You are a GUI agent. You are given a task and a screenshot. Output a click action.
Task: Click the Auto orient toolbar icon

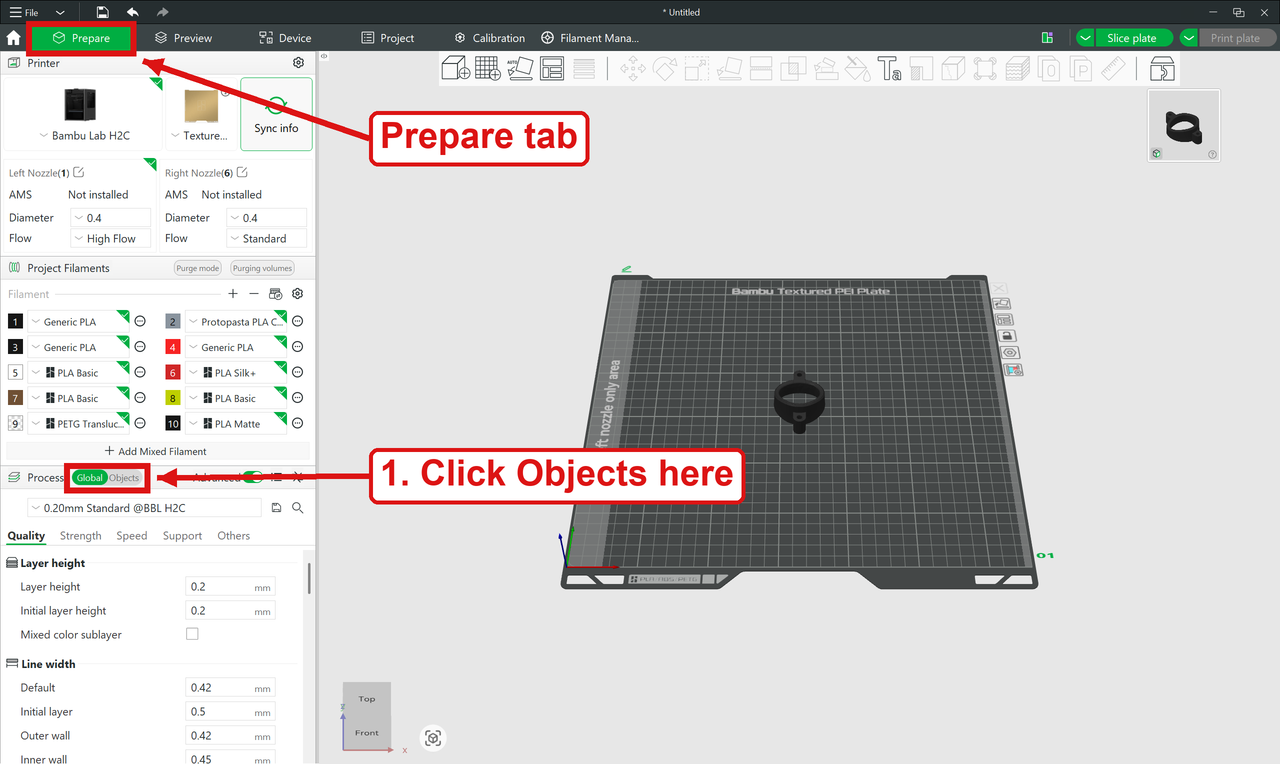[x=520, y=68]
